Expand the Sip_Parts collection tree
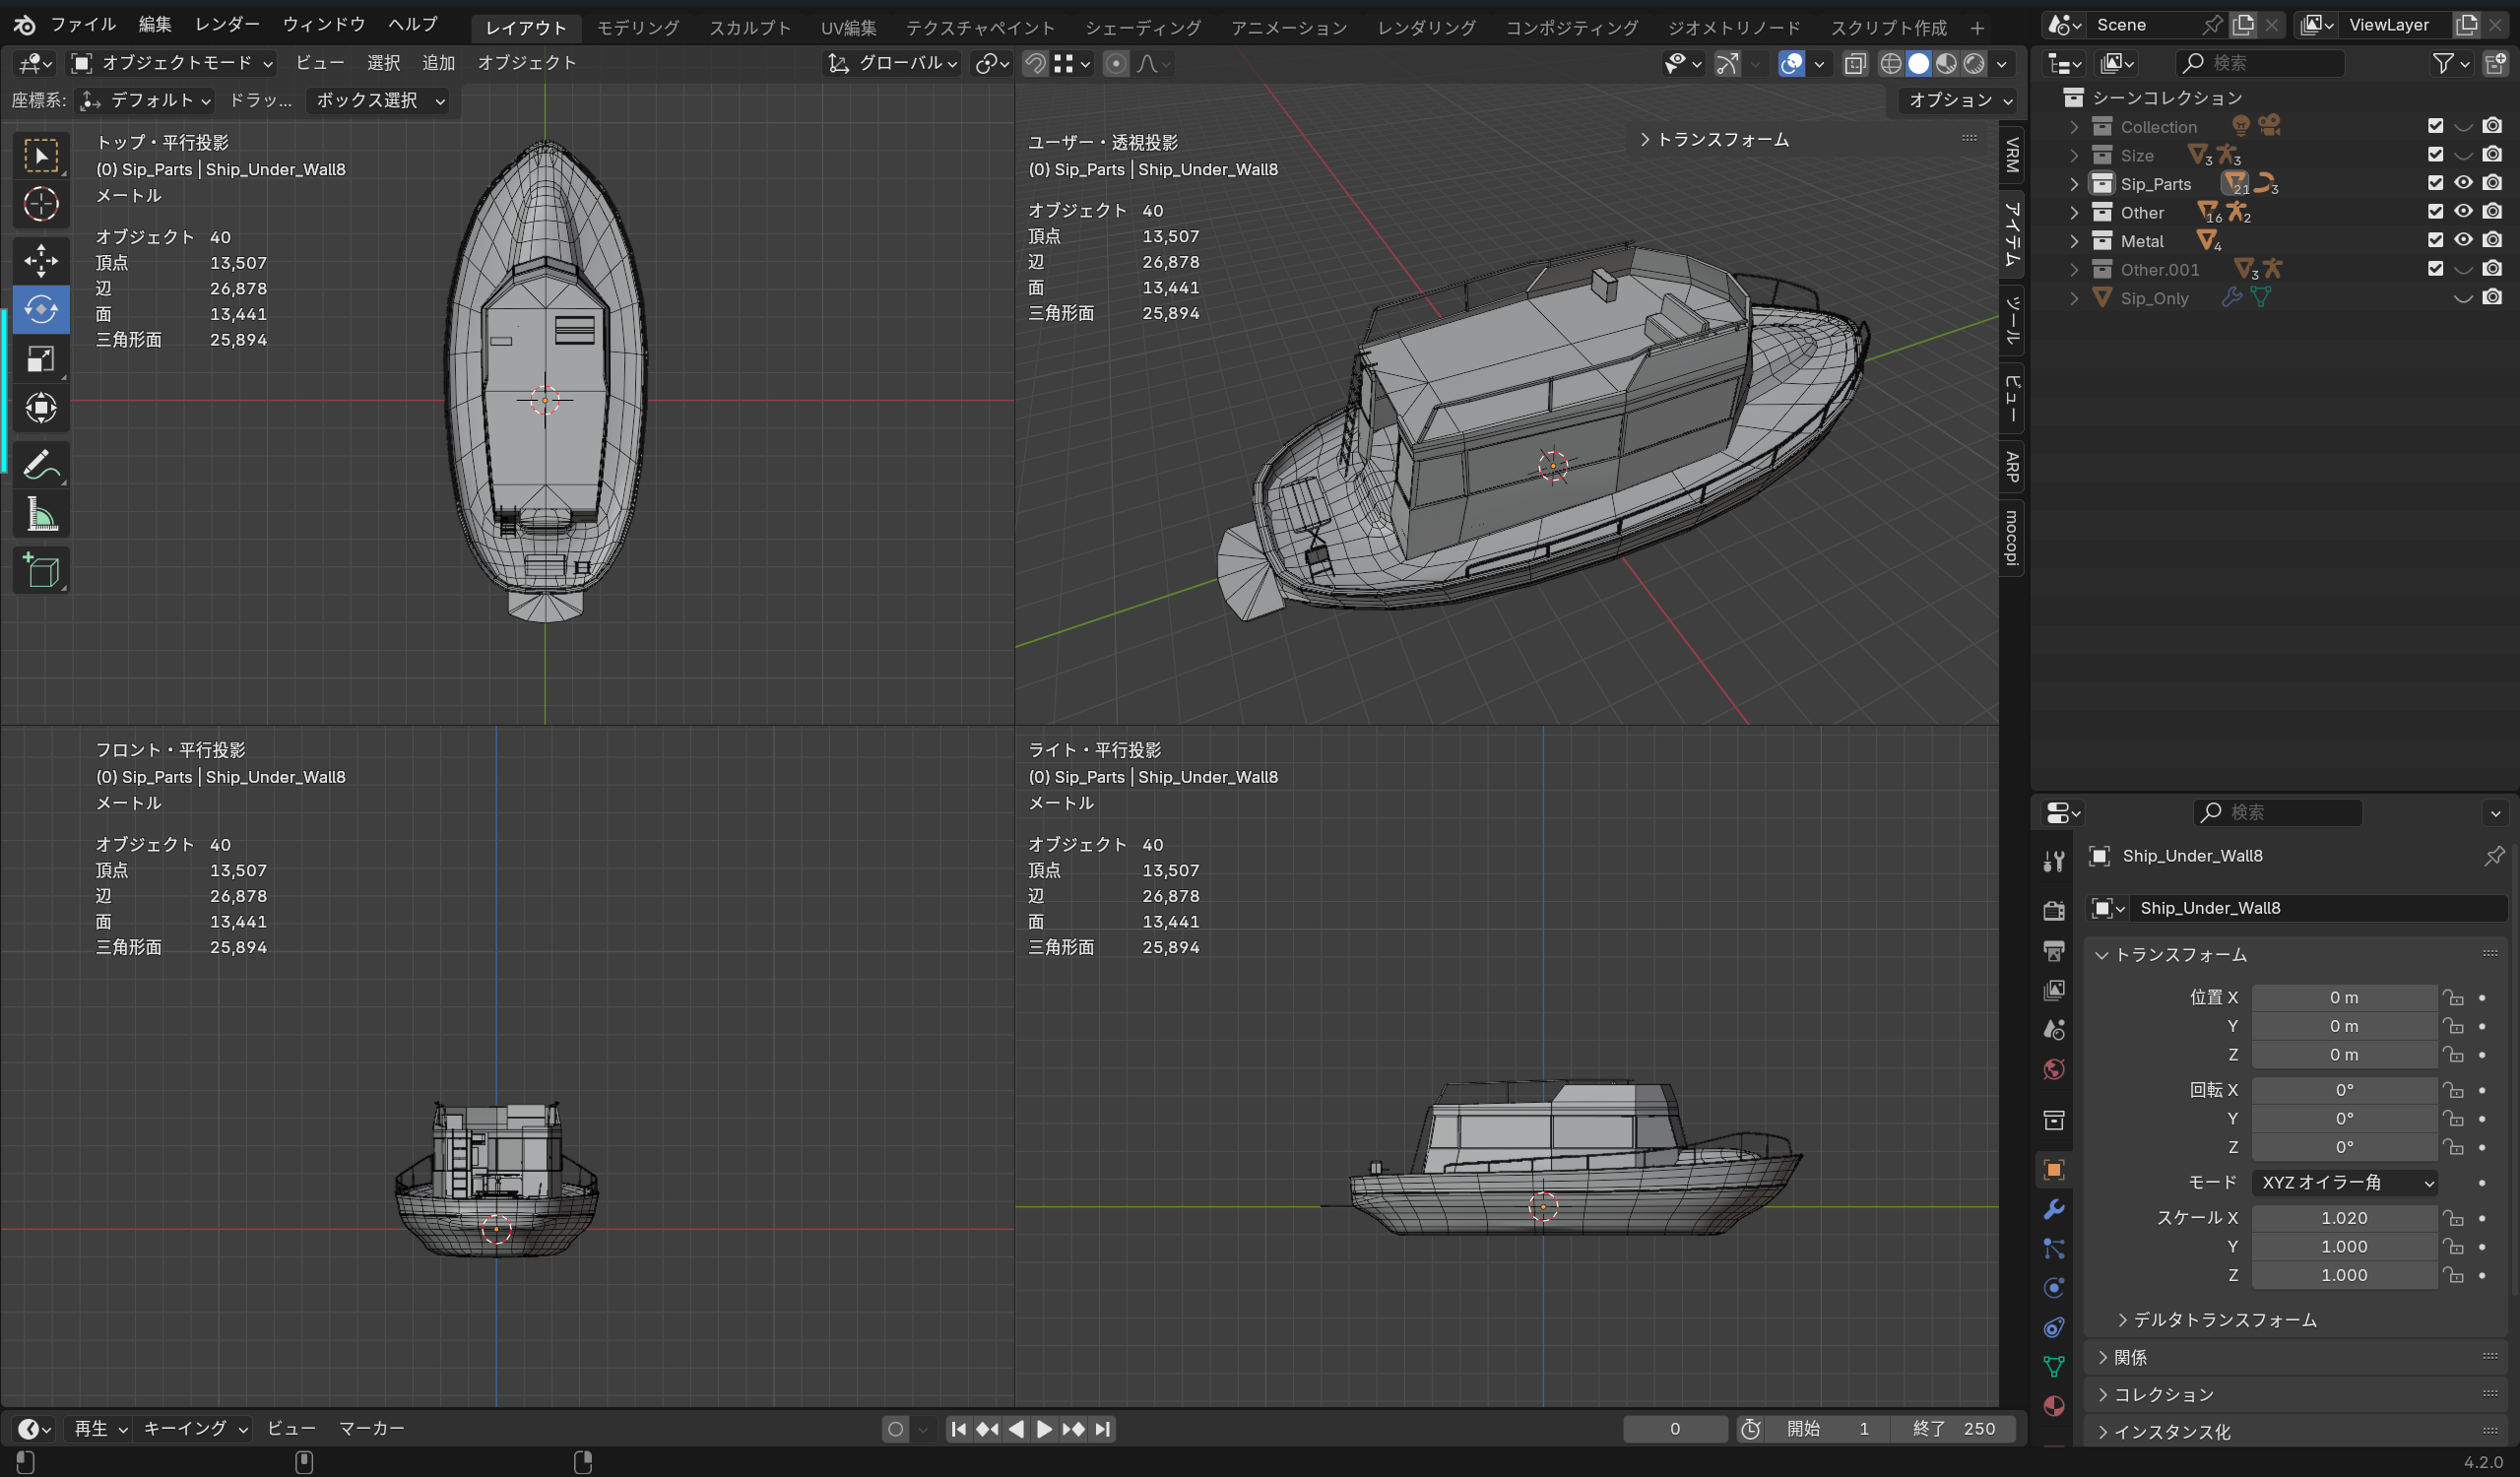The image size is (2520, 1477). [x=2074, y=184]
